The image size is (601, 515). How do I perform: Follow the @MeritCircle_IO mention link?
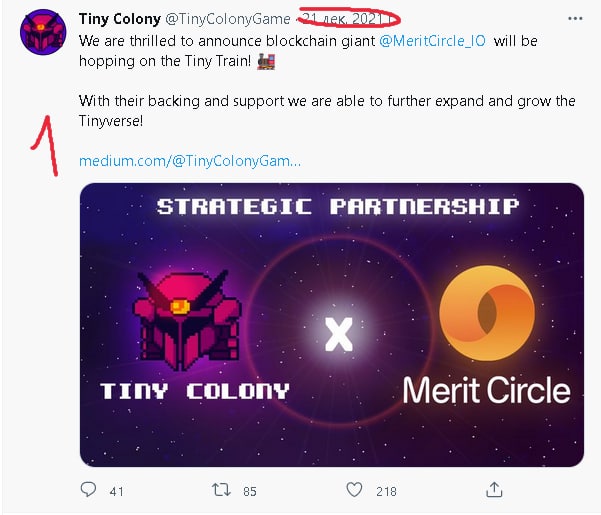[432, 41]
